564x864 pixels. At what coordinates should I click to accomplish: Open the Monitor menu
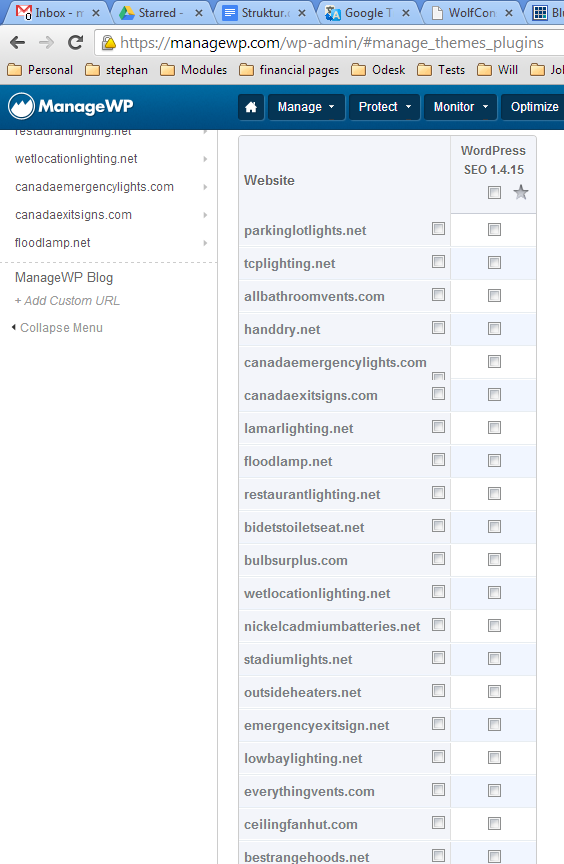pyautogui.click(x=460, y=107)
